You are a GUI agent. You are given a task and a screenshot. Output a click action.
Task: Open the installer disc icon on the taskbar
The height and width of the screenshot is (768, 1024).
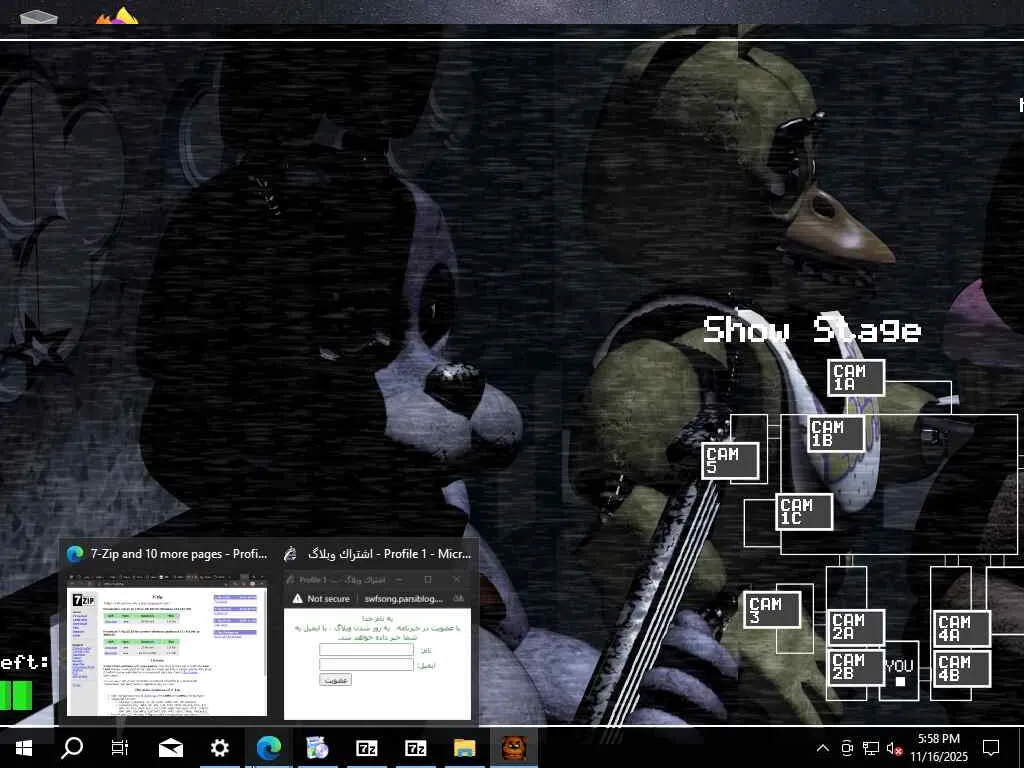(317, 748)
